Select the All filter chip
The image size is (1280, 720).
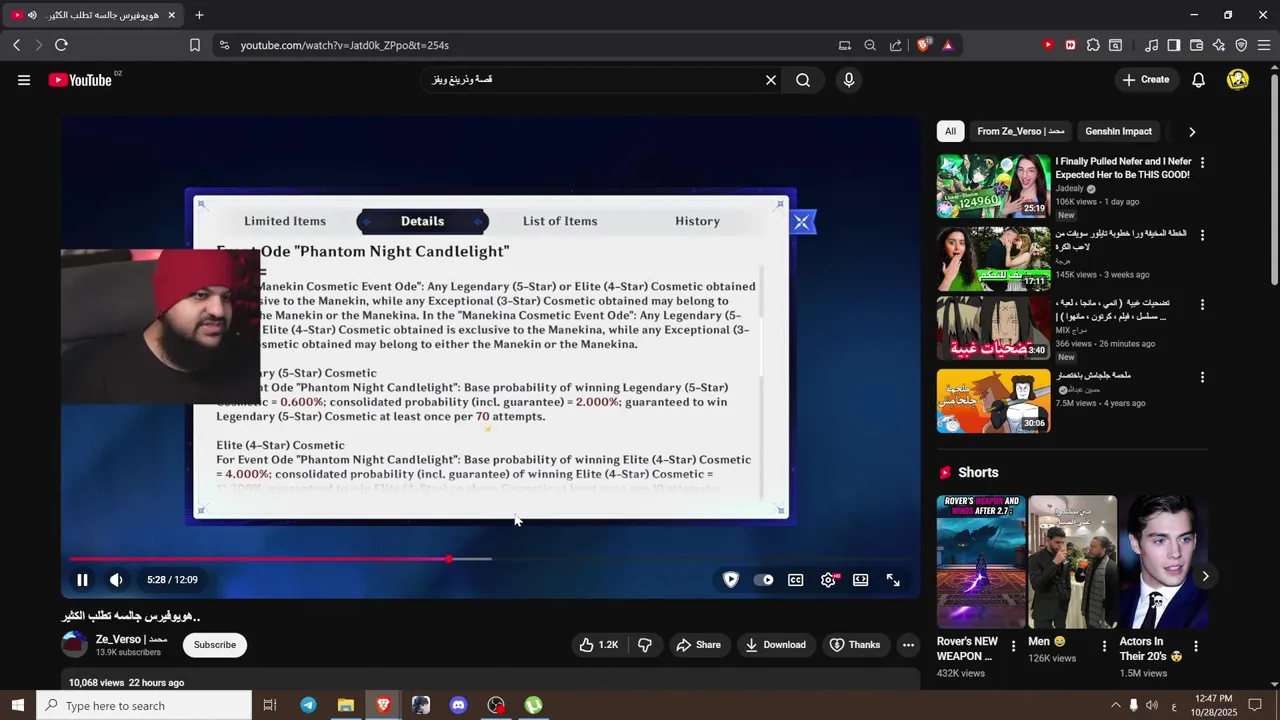pos(950,131)
